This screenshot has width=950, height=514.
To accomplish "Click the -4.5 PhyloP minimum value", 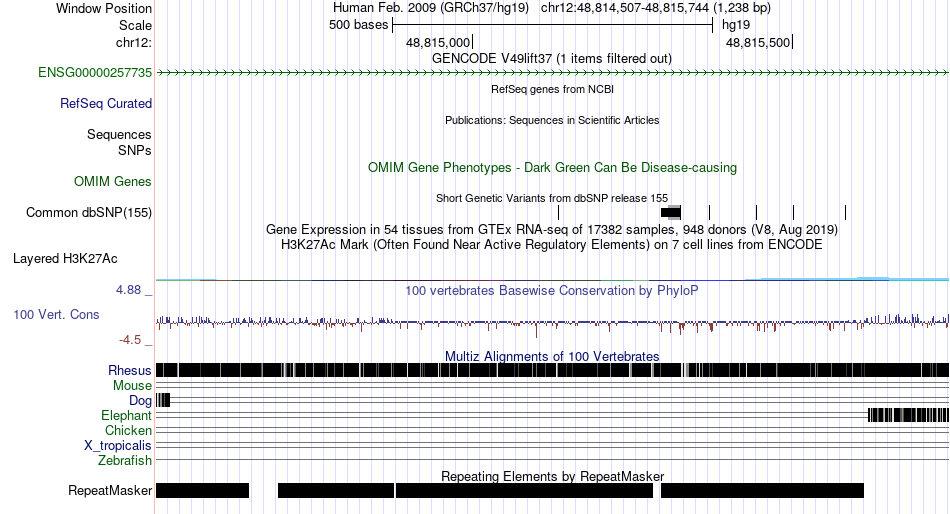I will pos(130,340).
